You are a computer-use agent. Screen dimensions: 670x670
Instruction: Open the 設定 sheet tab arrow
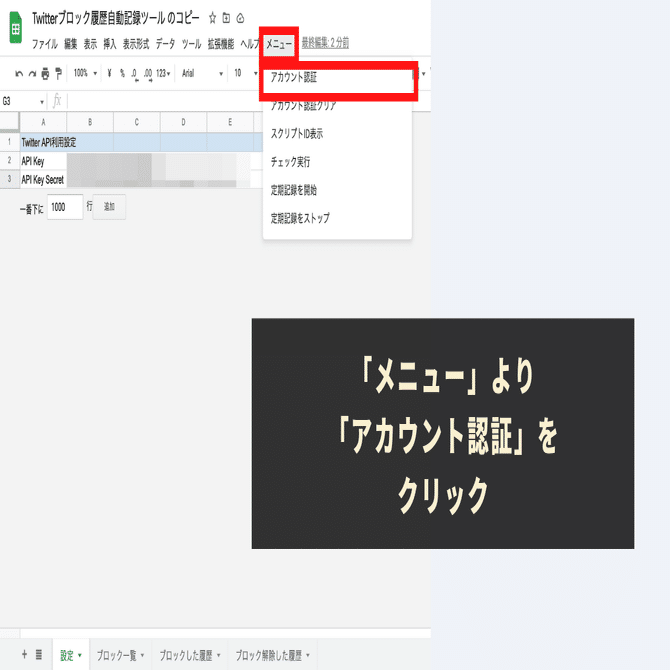pyautogui.click(x=80, y=655)
